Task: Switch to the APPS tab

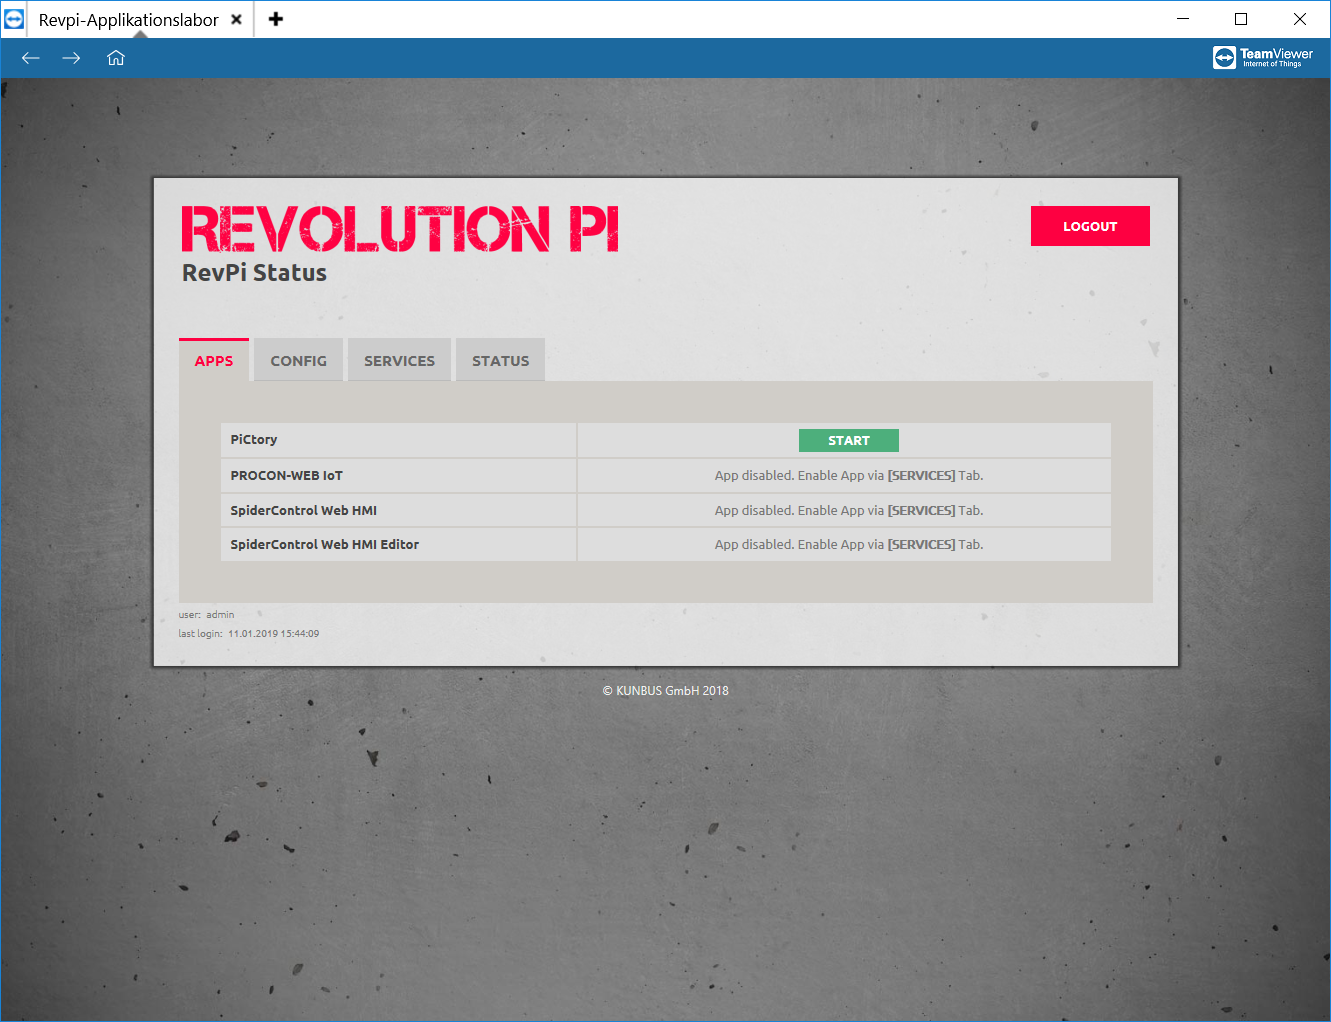Action: coord(214,360)
